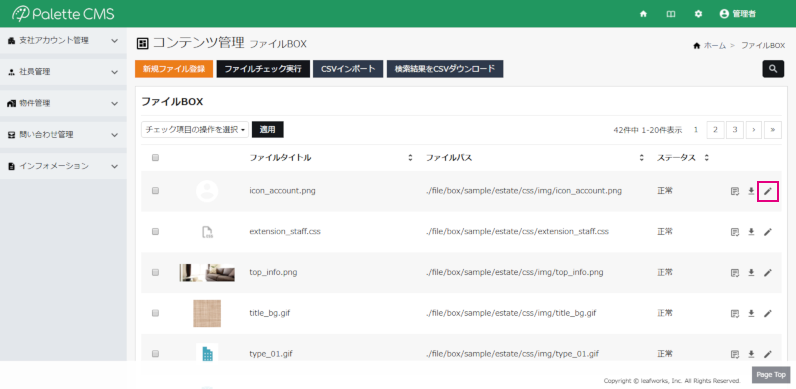Download extension_staff.css file
This screenshot has height=389, width=796.
tap(751, 232)
